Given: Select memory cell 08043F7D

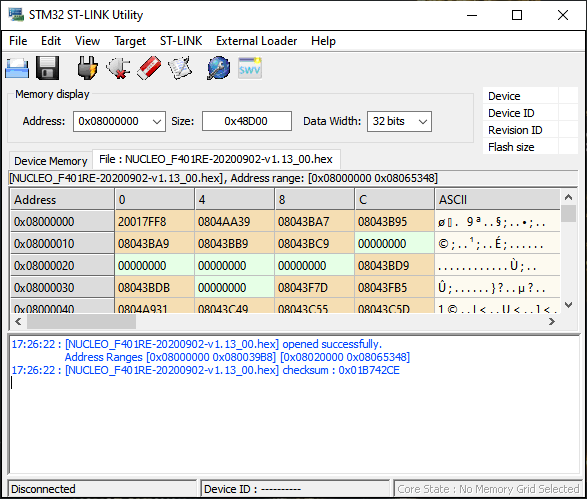Looking at the screenshot, I should (x=314, y=287).
